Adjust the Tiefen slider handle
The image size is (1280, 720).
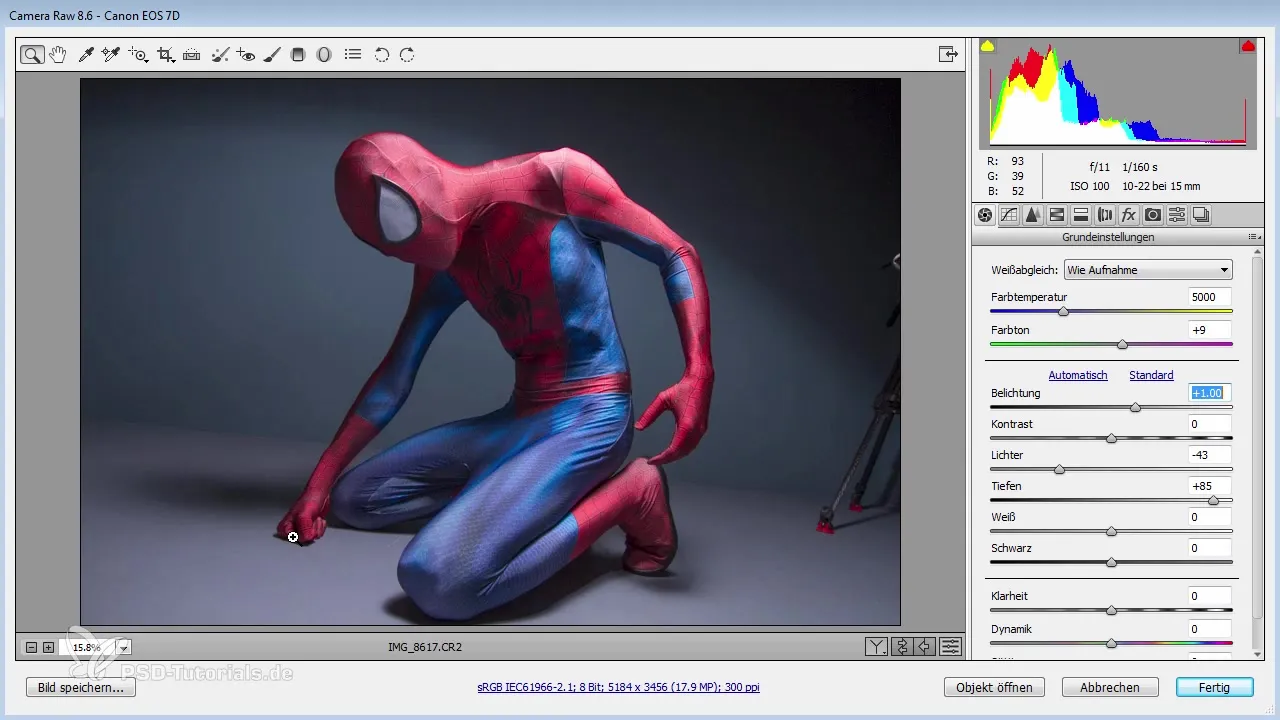(x=1213, y=501)
